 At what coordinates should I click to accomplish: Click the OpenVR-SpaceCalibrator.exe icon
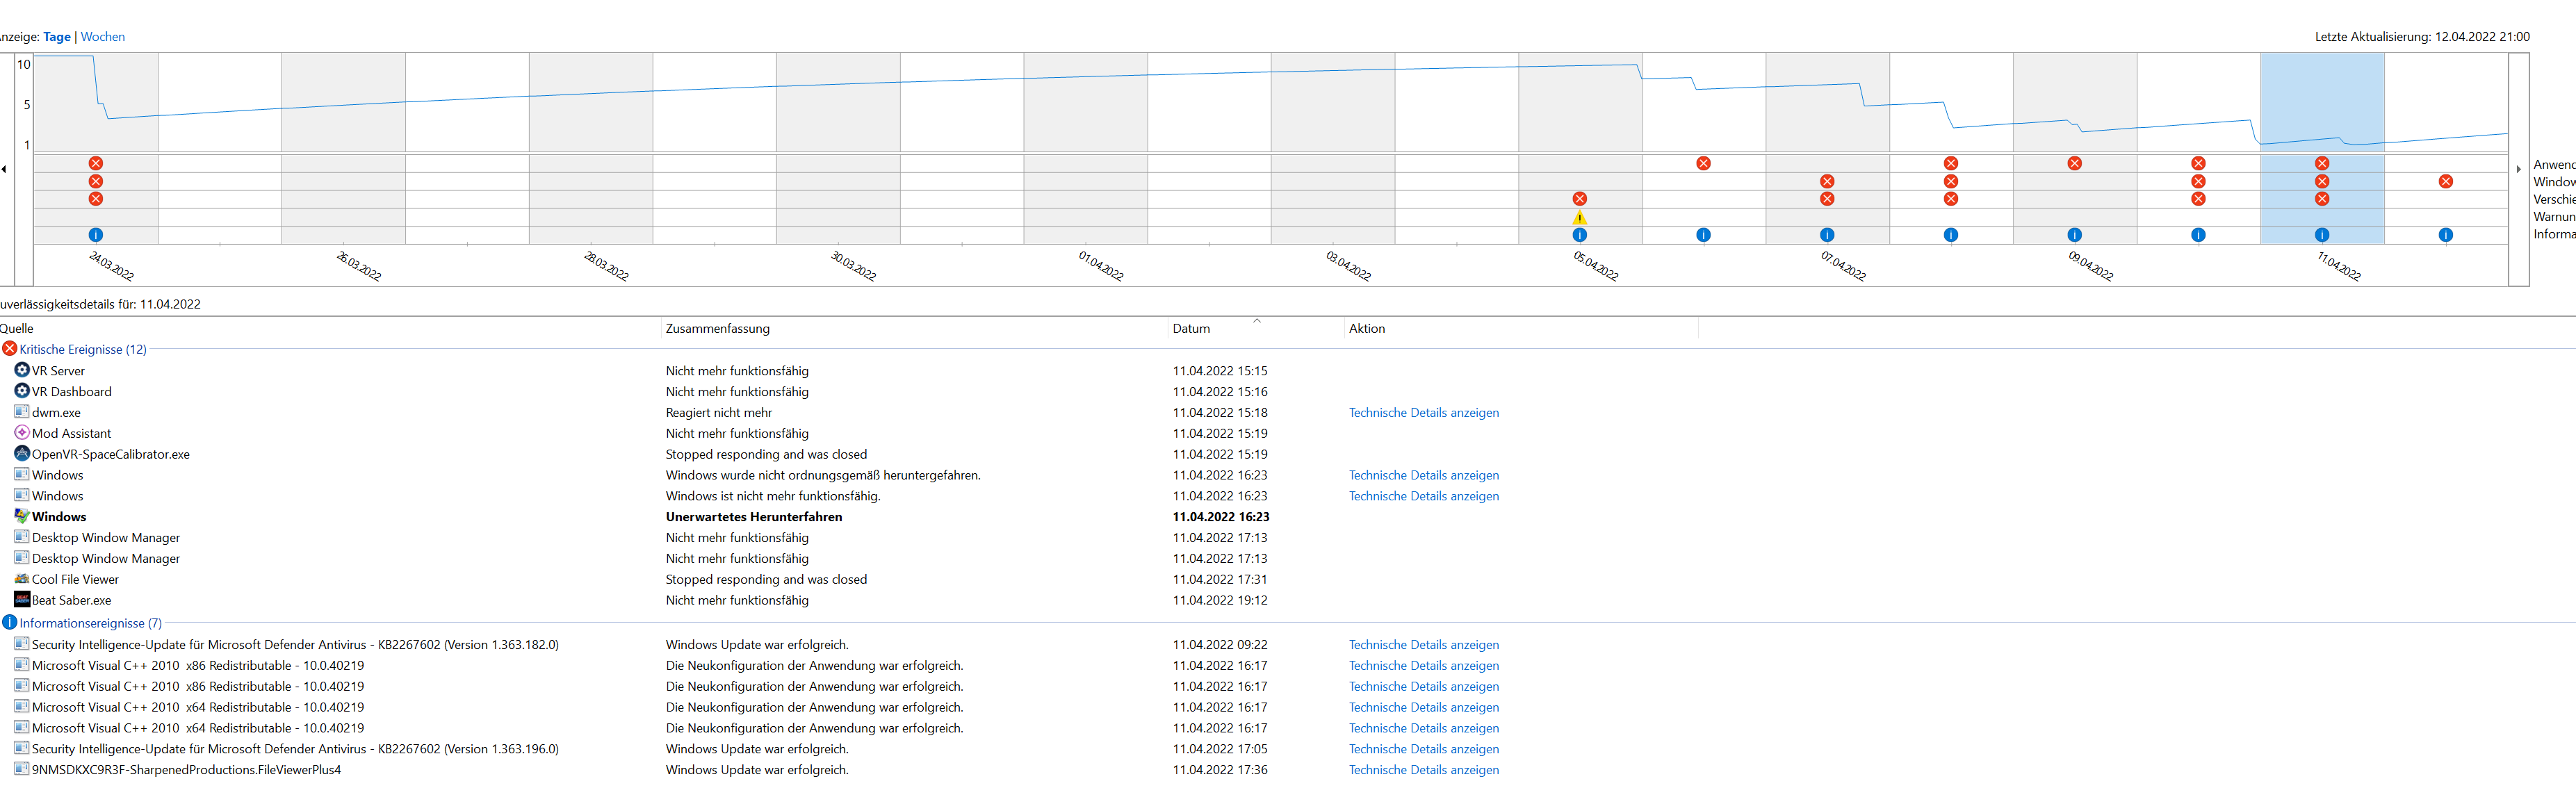21,453
